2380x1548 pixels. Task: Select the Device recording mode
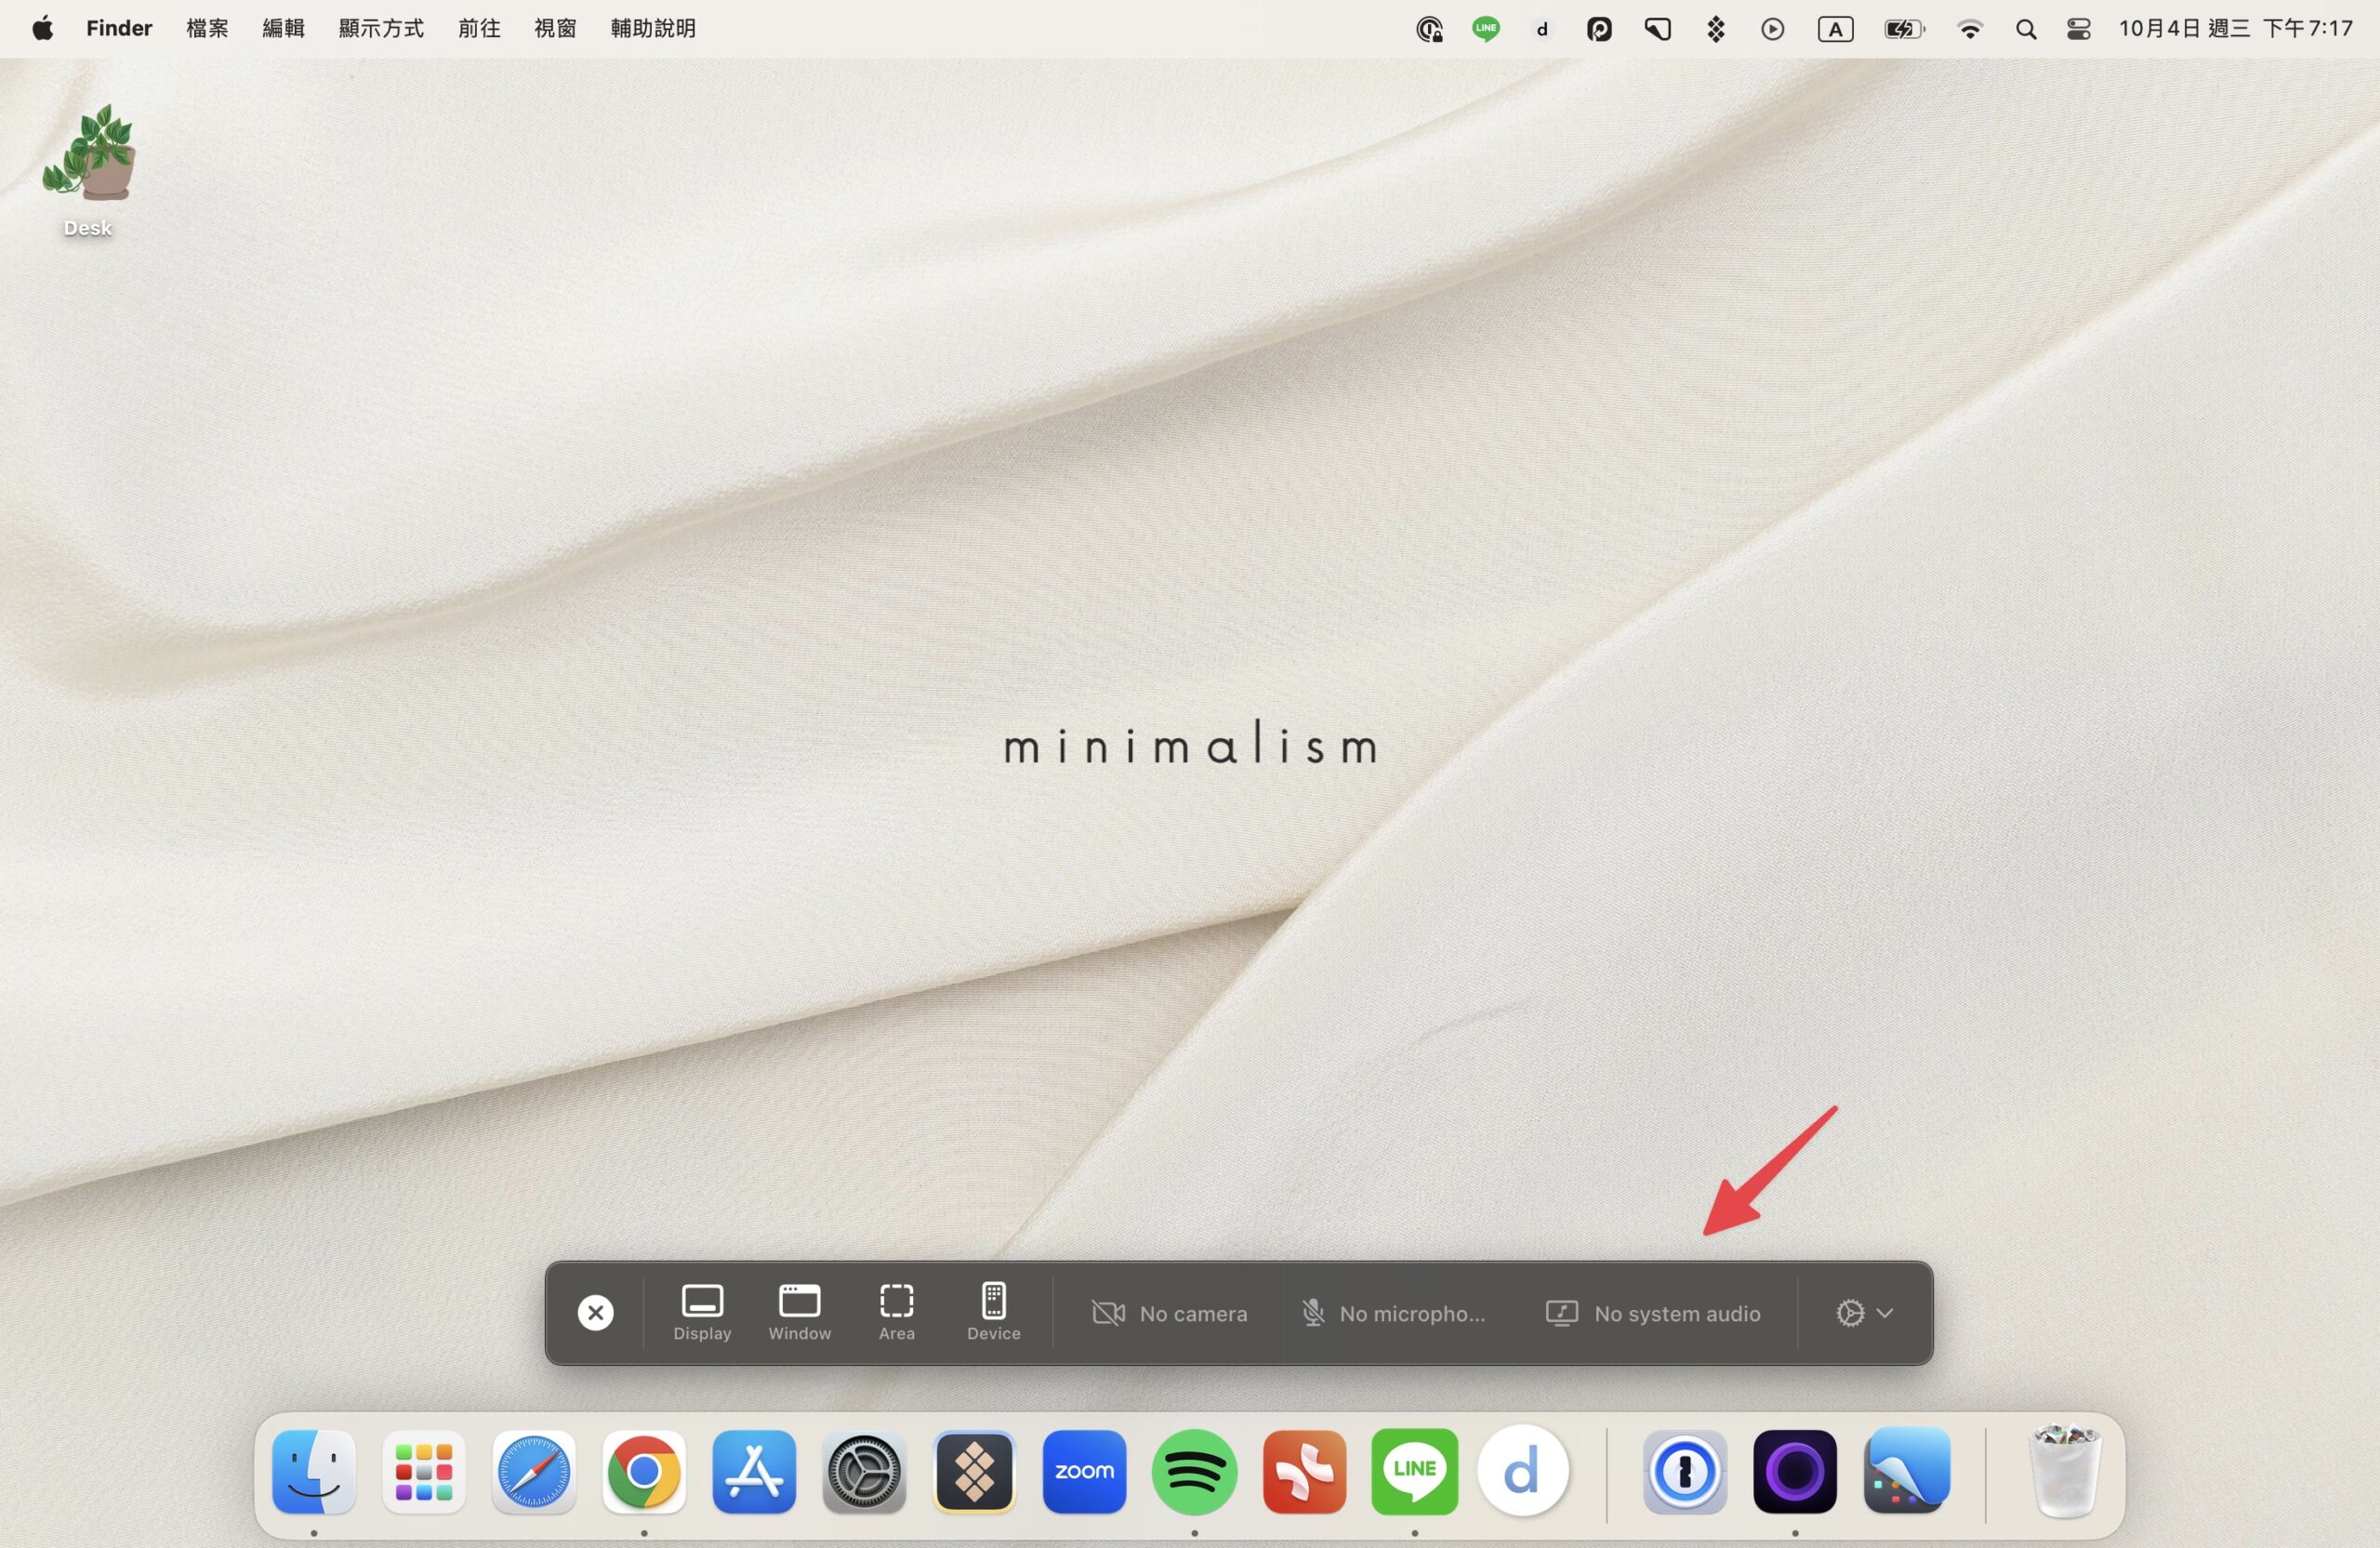click(993, 1312)
